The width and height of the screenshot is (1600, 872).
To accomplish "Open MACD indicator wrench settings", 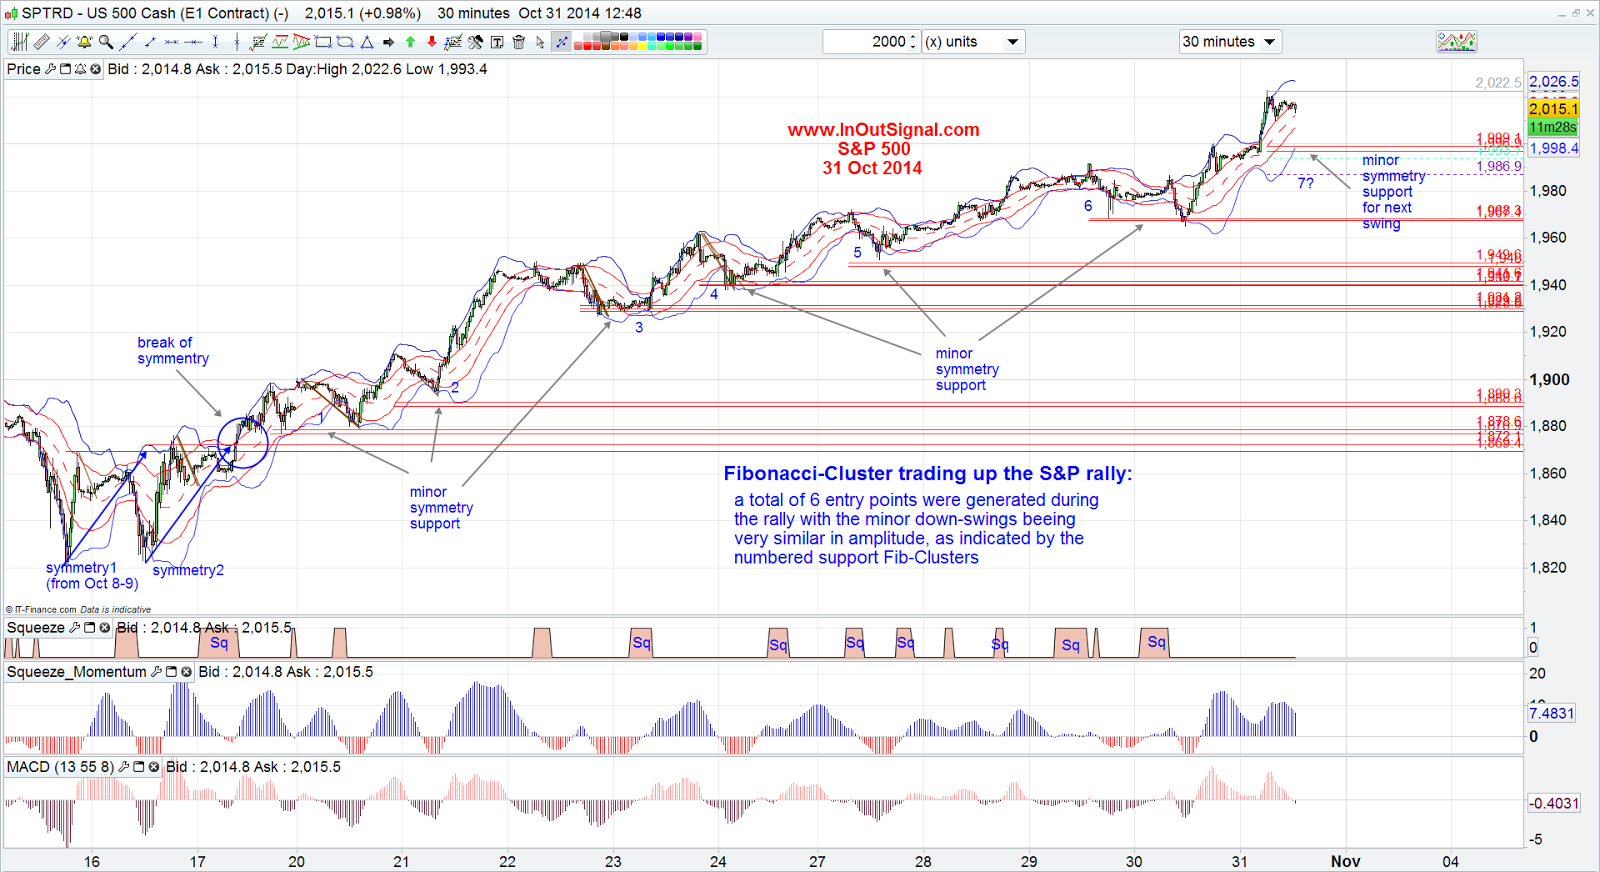I will (x=124, y=767).
